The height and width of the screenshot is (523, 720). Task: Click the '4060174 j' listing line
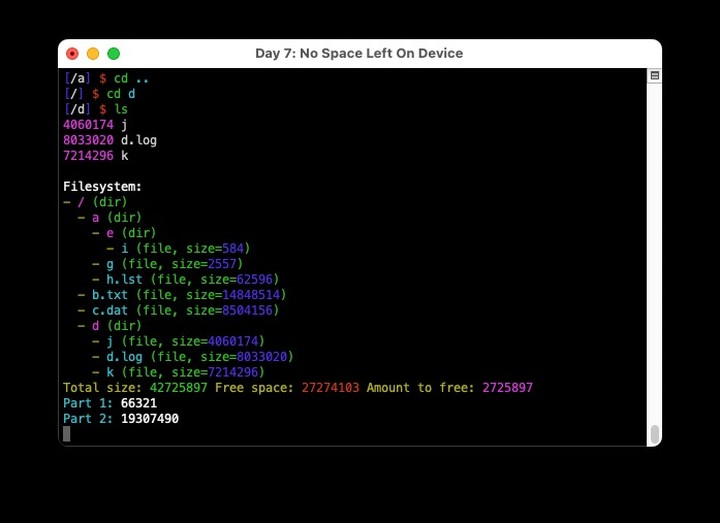pyautogui.click(x=96, y=125)
